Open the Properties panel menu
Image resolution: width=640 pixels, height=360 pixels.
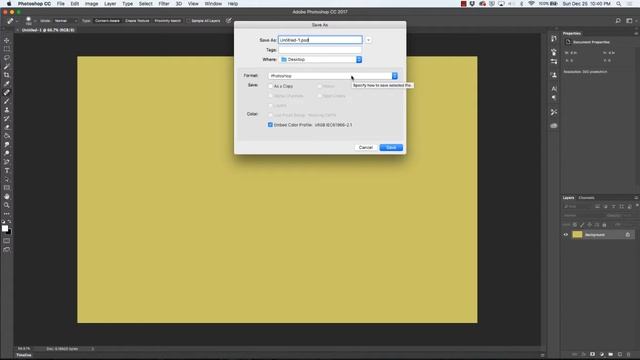636,33
